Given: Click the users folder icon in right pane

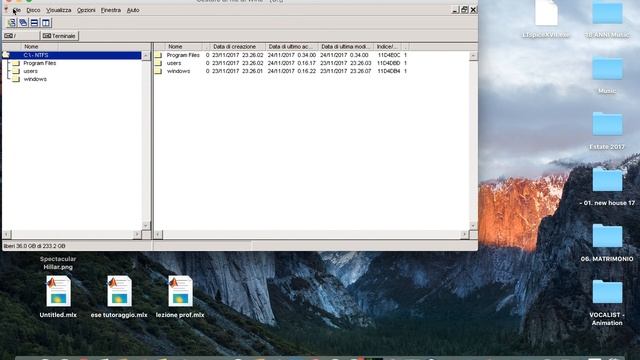Looking at the screenshot, I should point(159,63).
